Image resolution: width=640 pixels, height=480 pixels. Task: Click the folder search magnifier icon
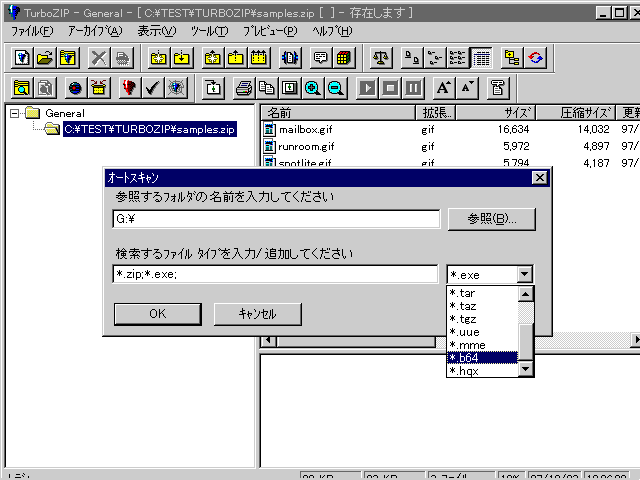pos(22,88)
